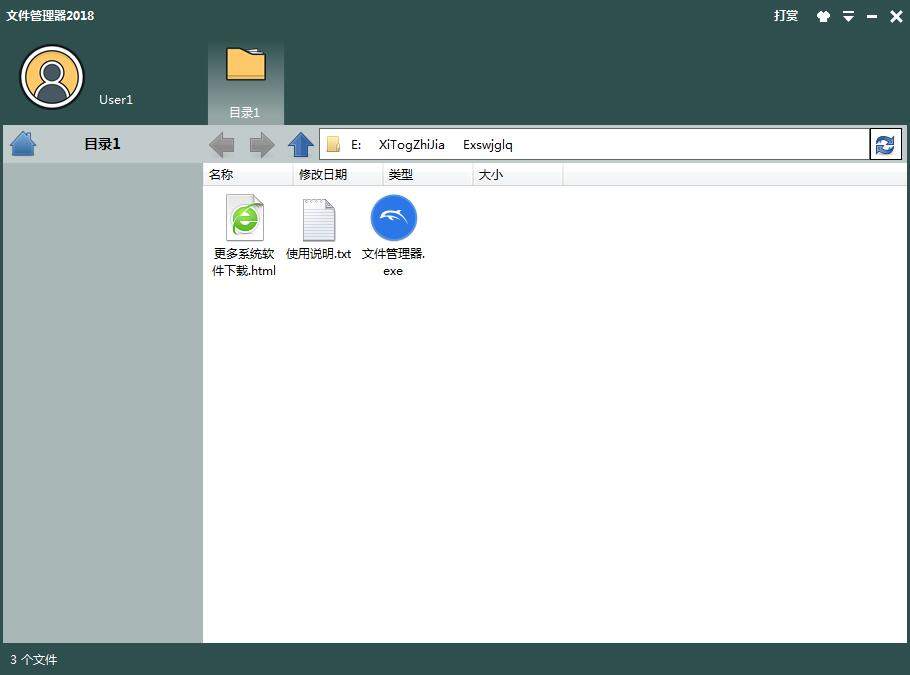Sort files by 修改日期 column header
The image size is (910, 675).
pyautogui.click(x=323, y=175)
